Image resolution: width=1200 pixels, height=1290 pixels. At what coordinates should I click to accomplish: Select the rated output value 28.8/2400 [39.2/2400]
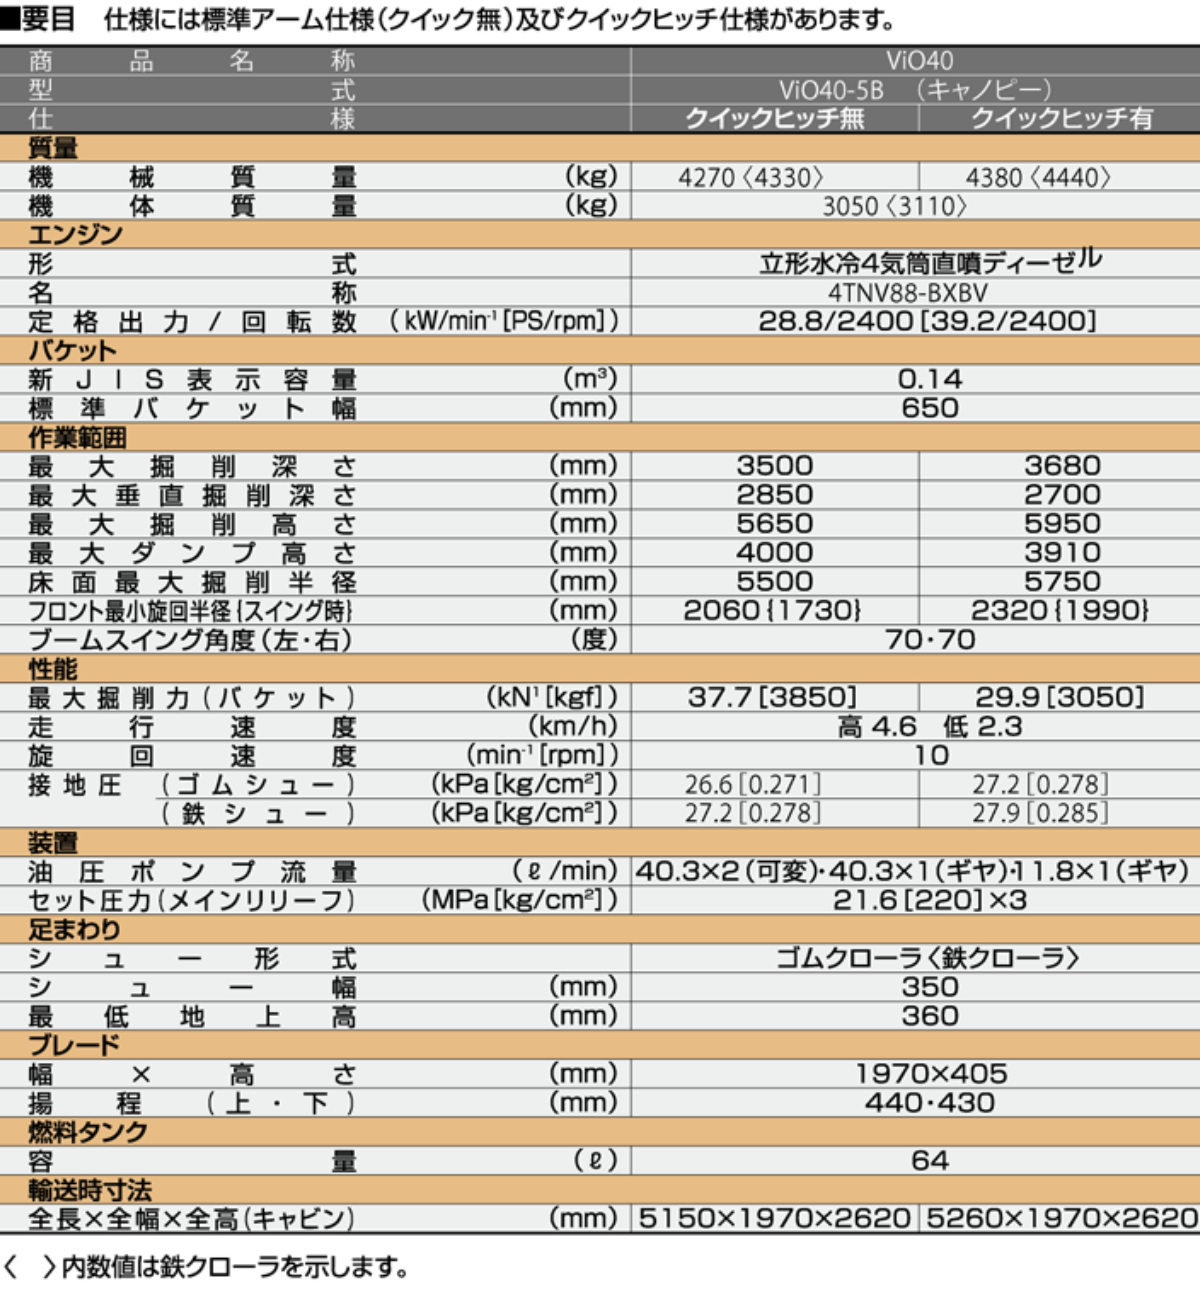pos(927,322)
